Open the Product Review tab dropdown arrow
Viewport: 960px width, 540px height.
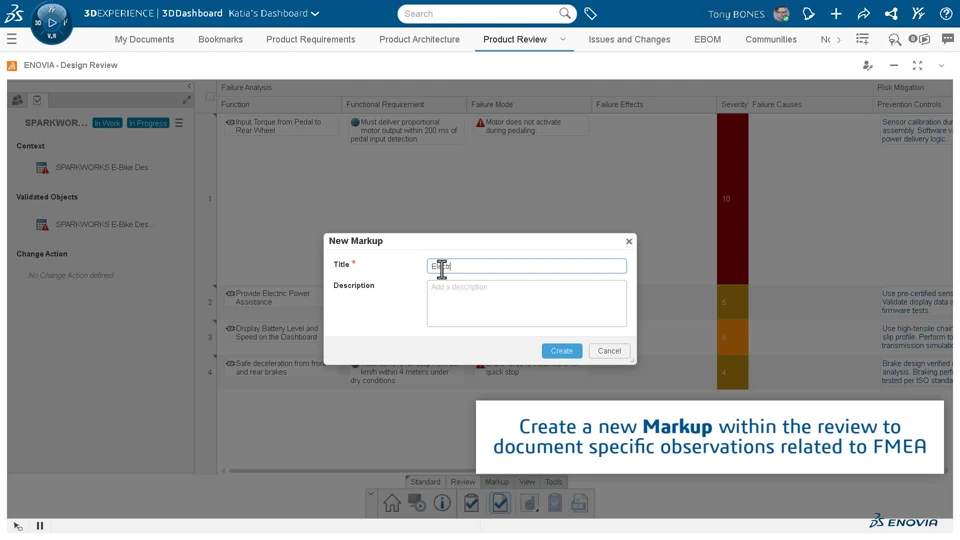[x=563, y=39]
